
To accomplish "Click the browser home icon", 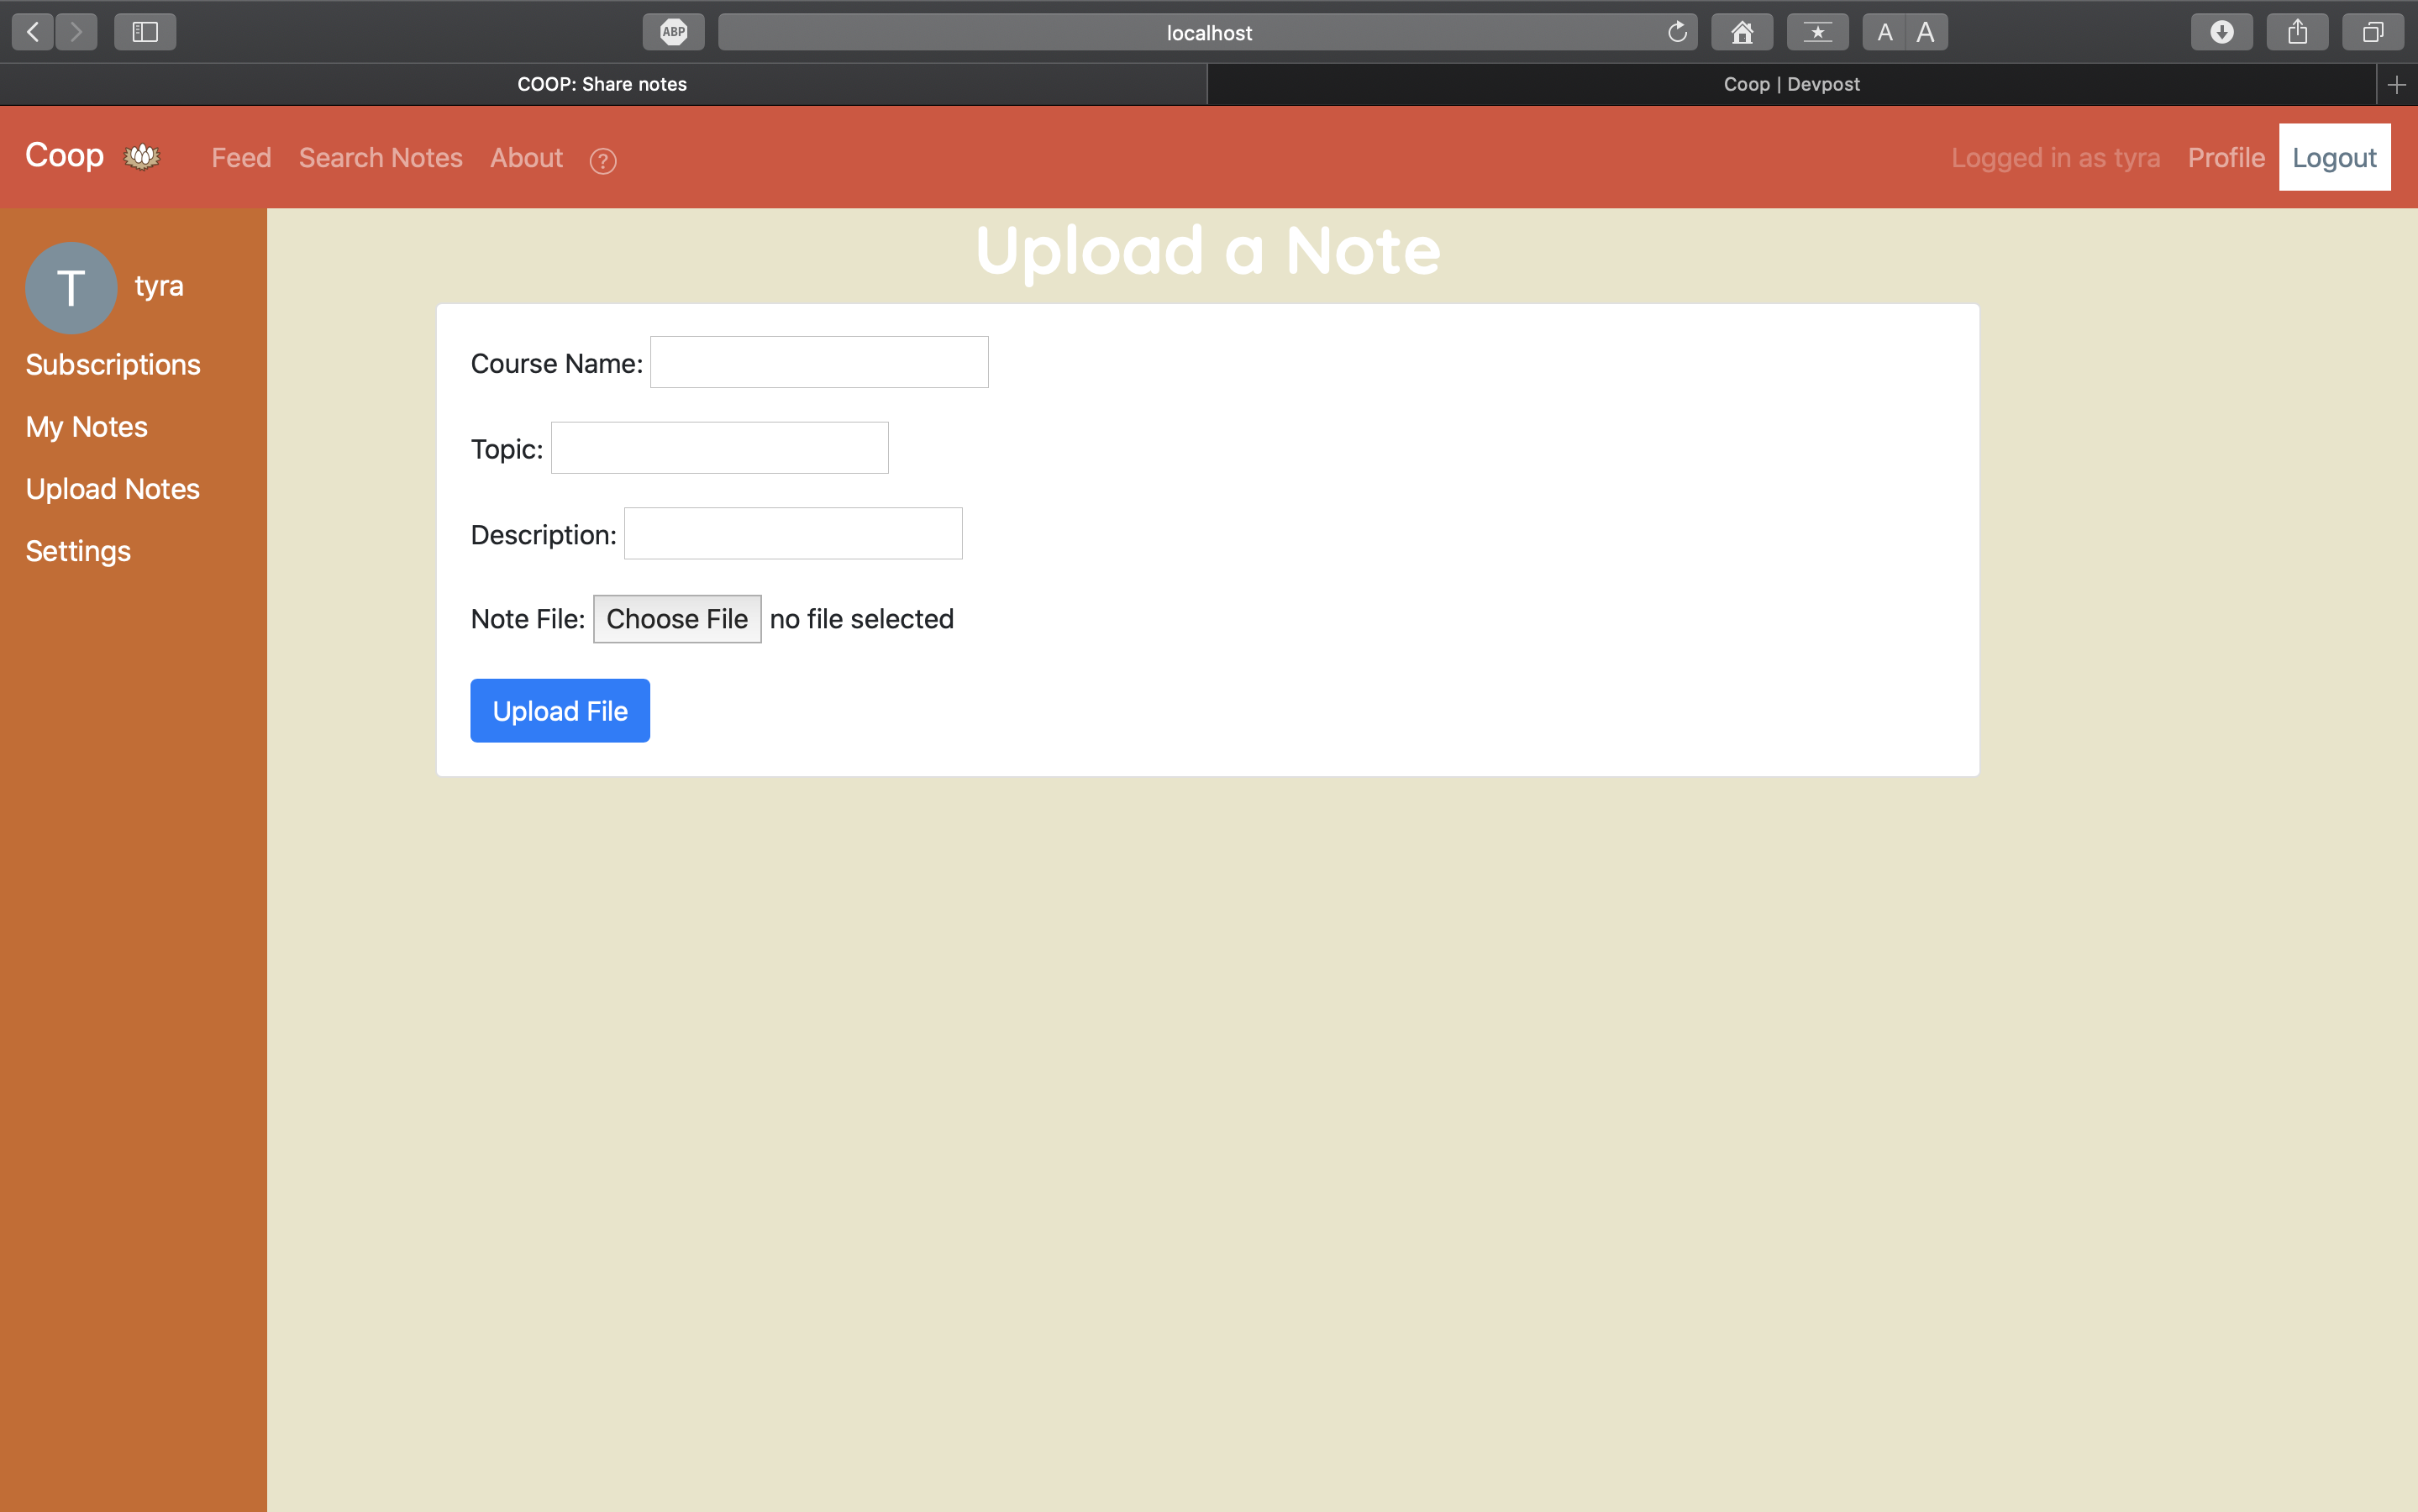I will (1742, 32).
